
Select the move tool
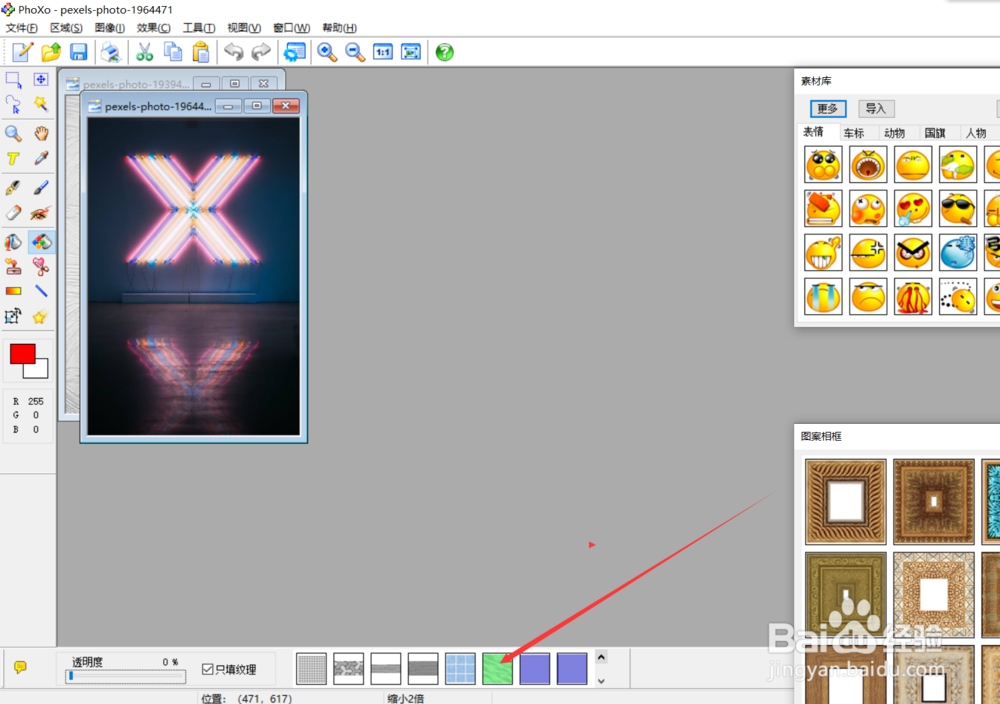pyautogui.click(x=41, y=79)
